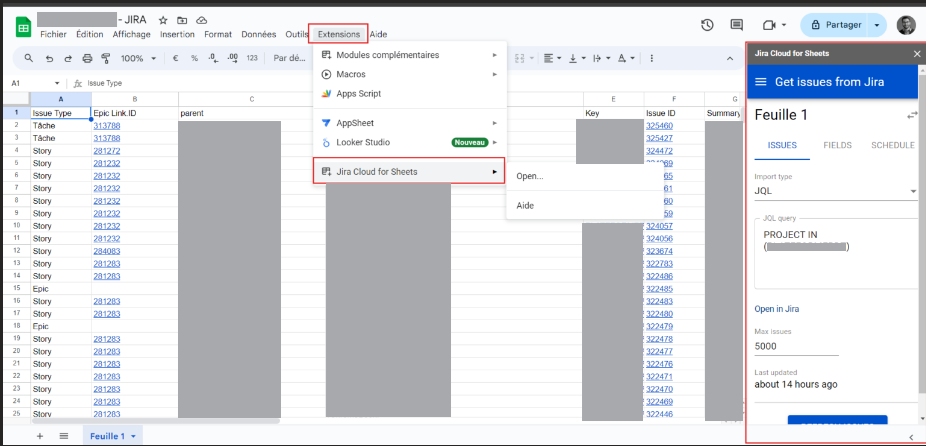This screenshot has width=926, height=446.
Task: Open the Données menu
Action: pos(259,34)
